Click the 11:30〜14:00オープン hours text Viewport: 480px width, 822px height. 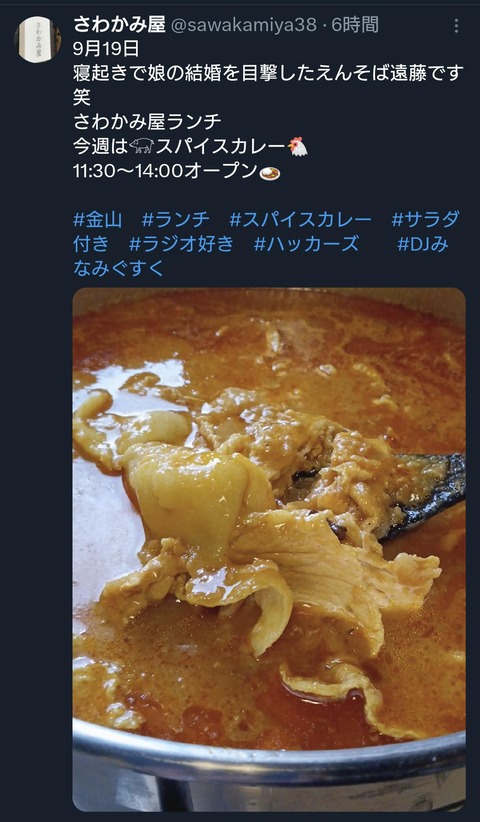[x=166, y=171]
